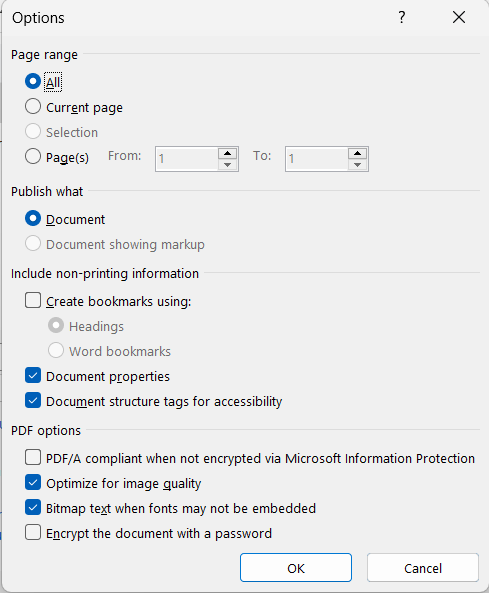The image size is (489, 593).
Task: Uncheck Optimize for image quality
Action: coord(33,483)
